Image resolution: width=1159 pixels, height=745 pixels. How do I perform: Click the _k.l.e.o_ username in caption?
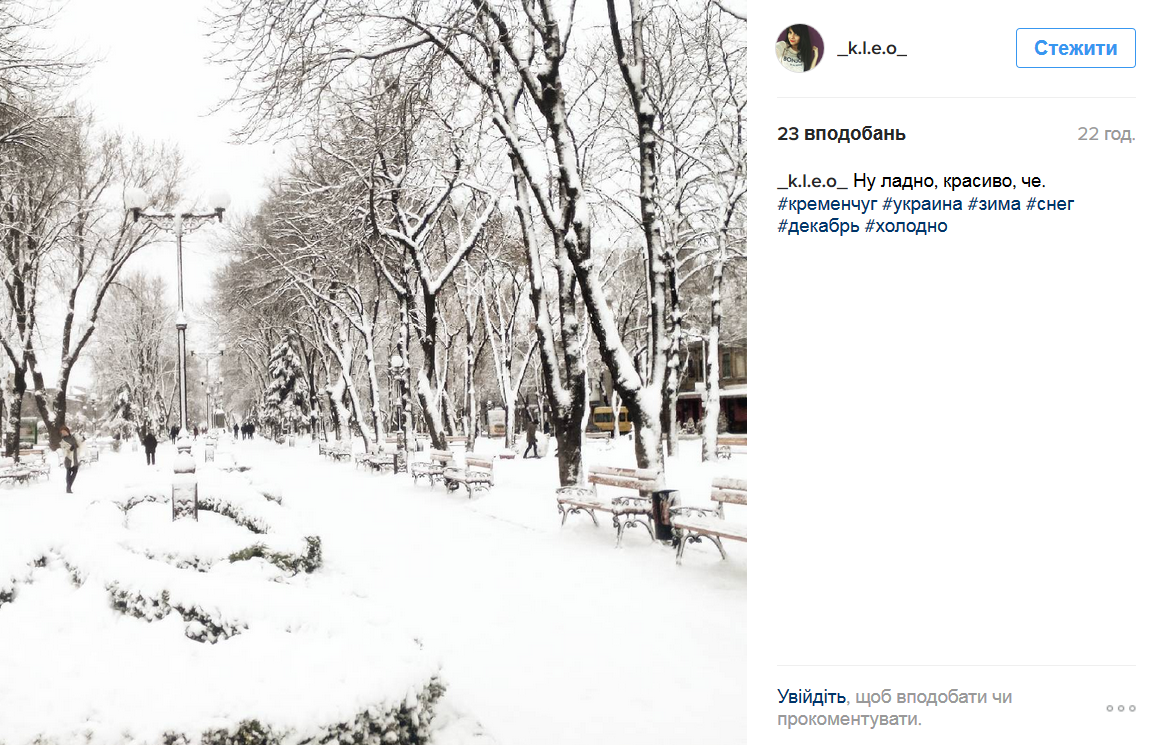click(812, 181)
